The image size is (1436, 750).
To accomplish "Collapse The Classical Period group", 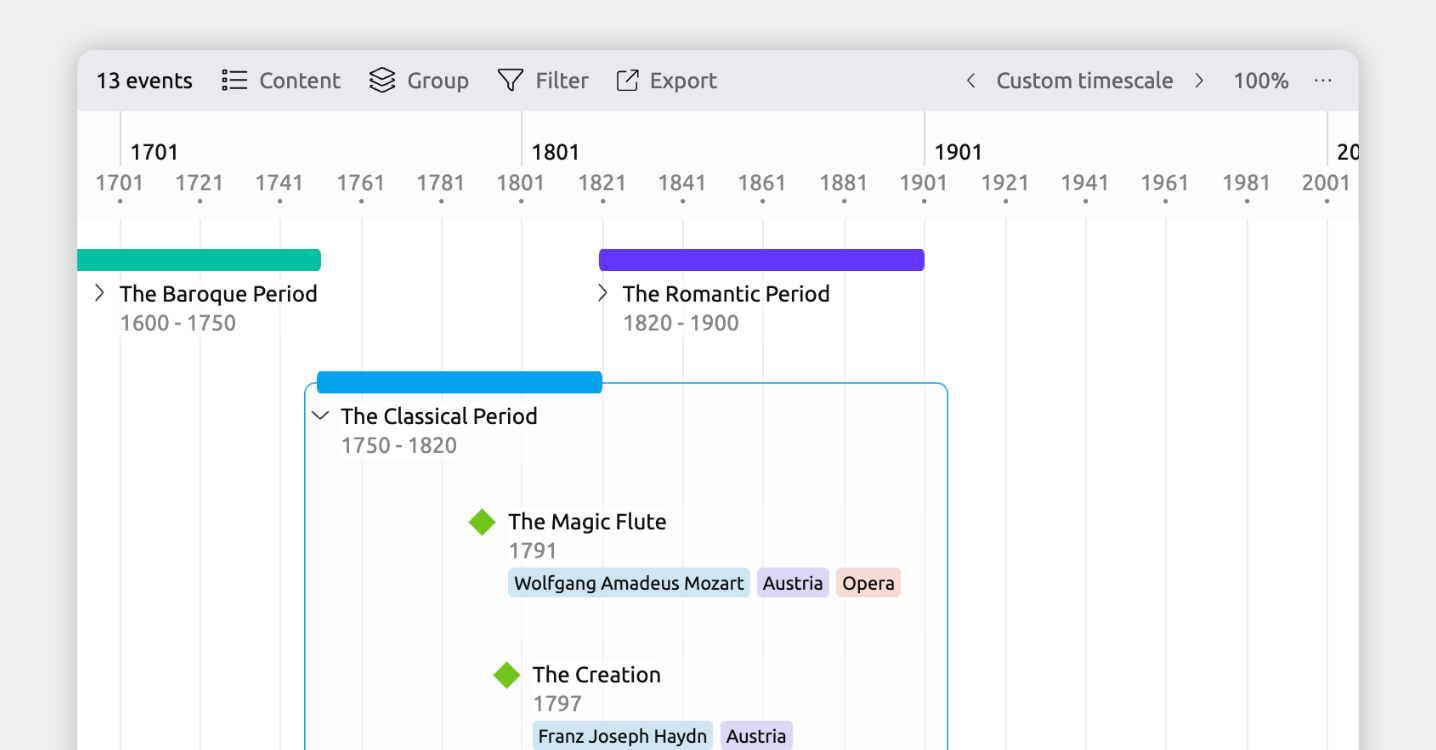I will [x=320, y=416].
